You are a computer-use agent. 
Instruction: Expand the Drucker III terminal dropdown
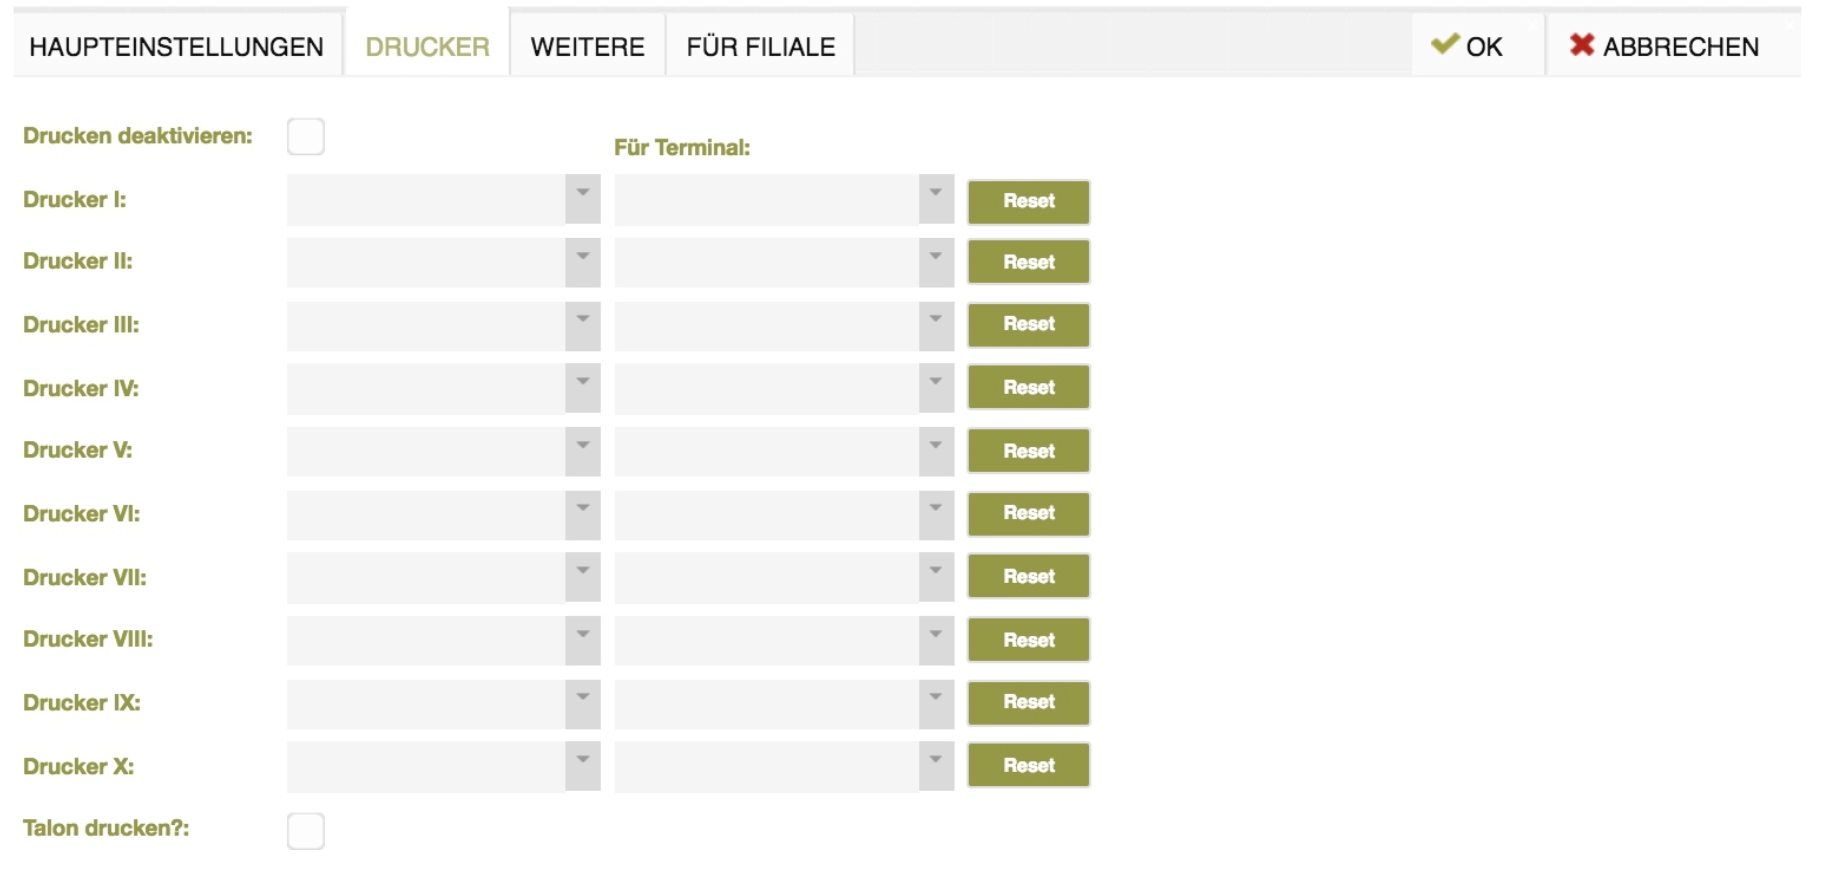click(936, 325)
